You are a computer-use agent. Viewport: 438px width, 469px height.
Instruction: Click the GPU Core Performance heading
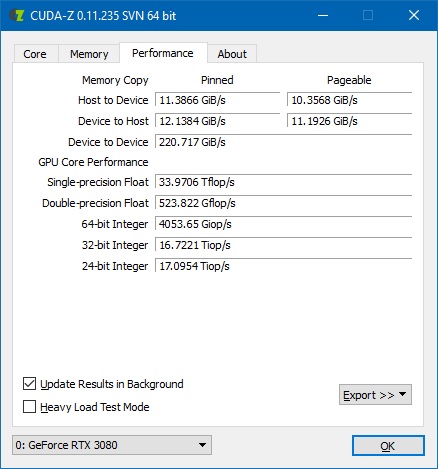pos(93,162)
